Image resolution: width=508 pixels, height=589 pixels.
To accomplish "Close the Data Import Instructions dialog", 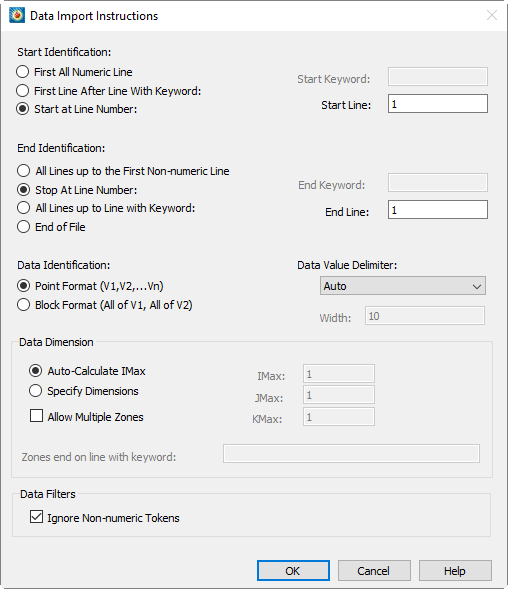I will (492, 15).
